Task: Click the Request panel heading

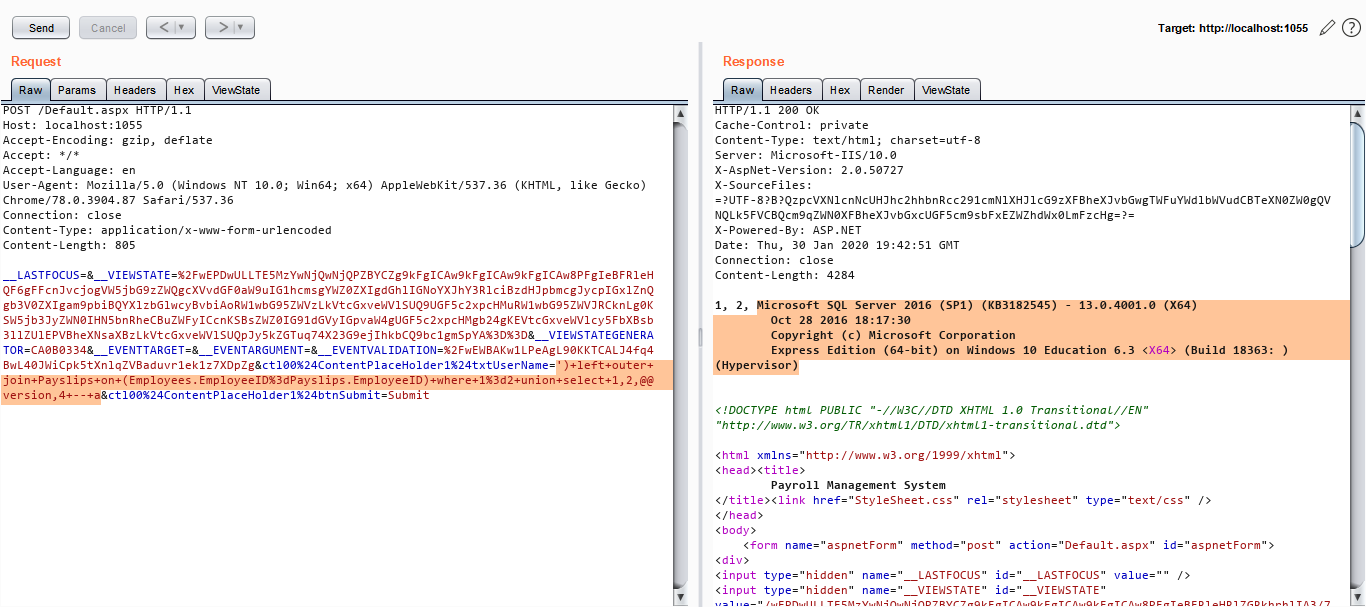Action: coord(36,61)
